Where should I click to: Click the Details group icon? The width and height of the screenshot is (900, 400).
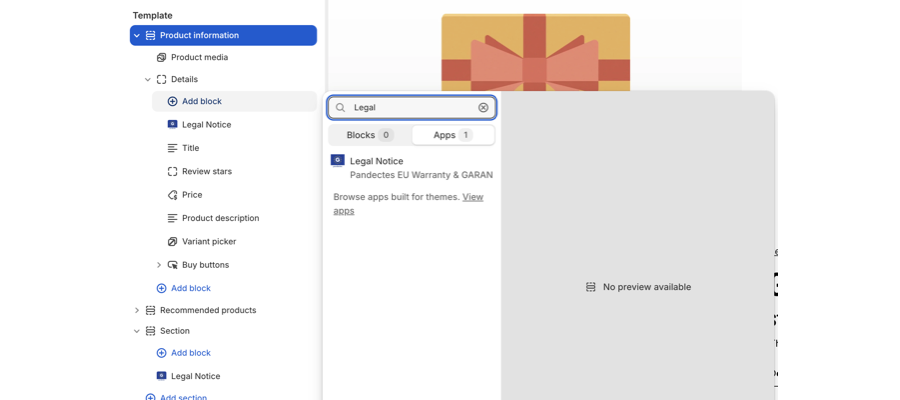161,80
